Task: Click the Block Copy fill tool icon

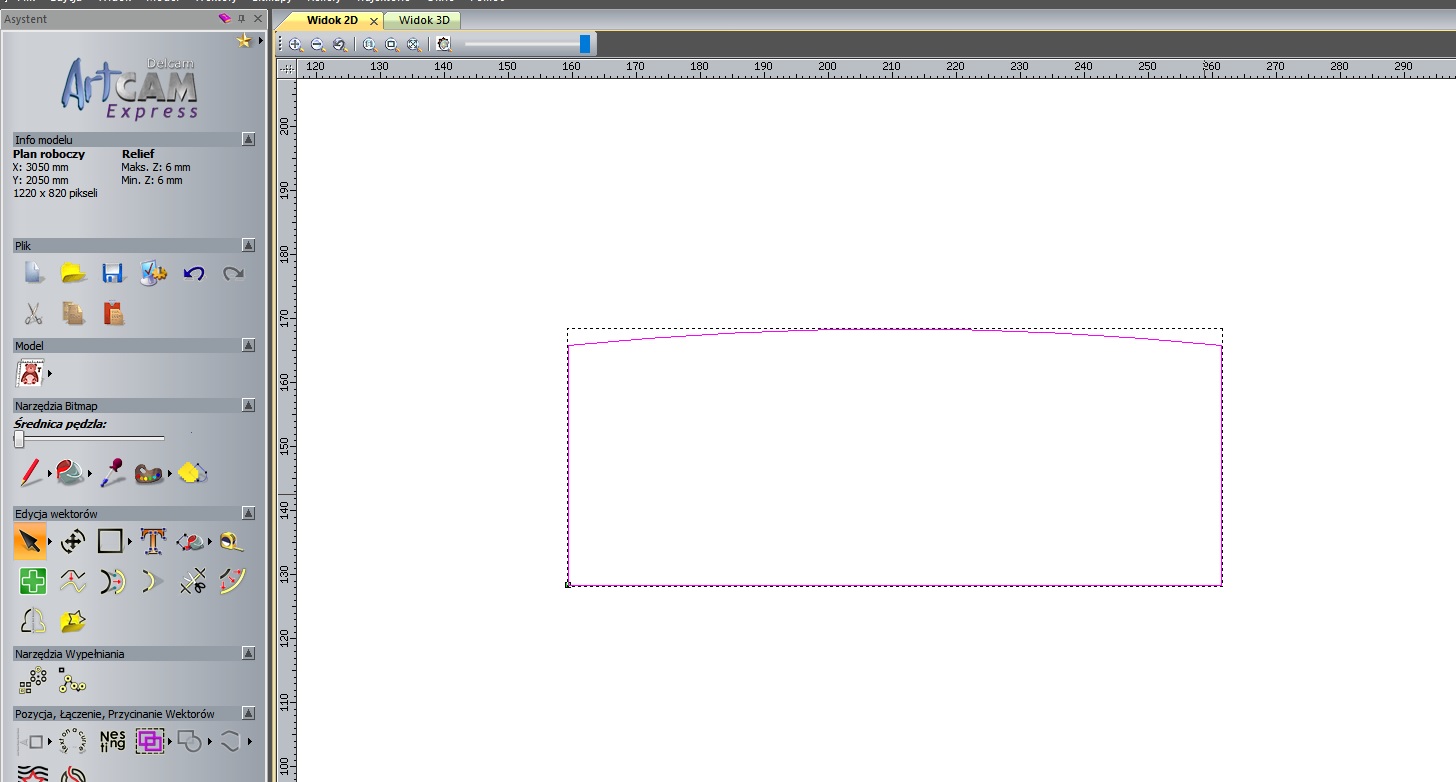Action: 33,681
